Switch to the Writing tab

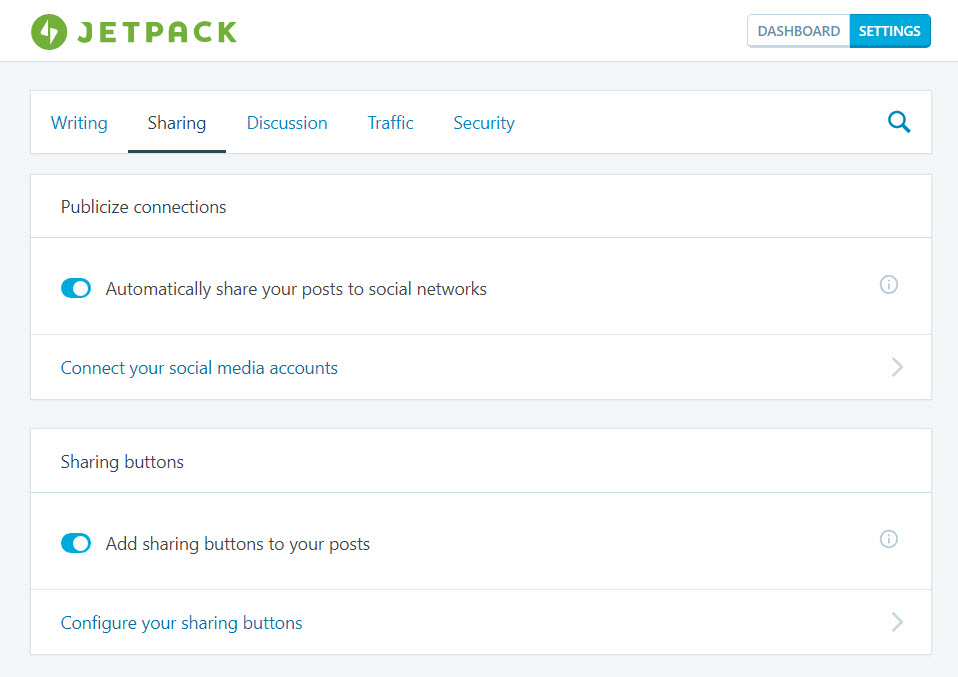click(79, 123)
